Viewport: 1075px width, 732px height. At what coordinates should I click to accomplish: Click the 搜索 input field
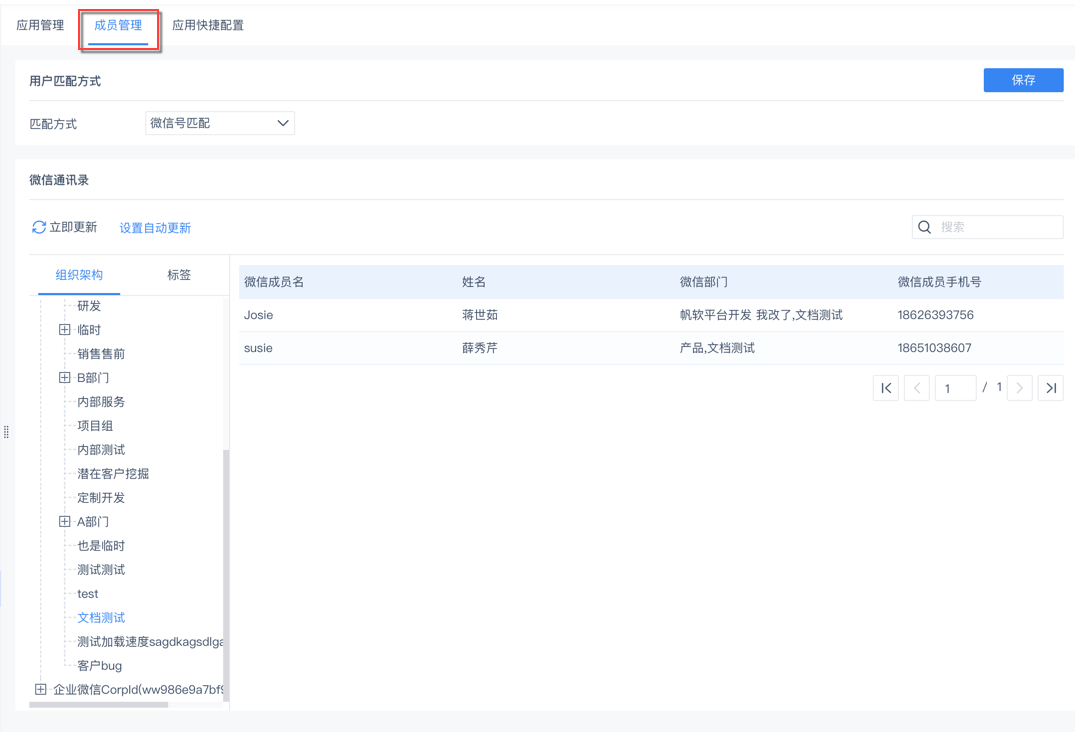click(988, 227)
